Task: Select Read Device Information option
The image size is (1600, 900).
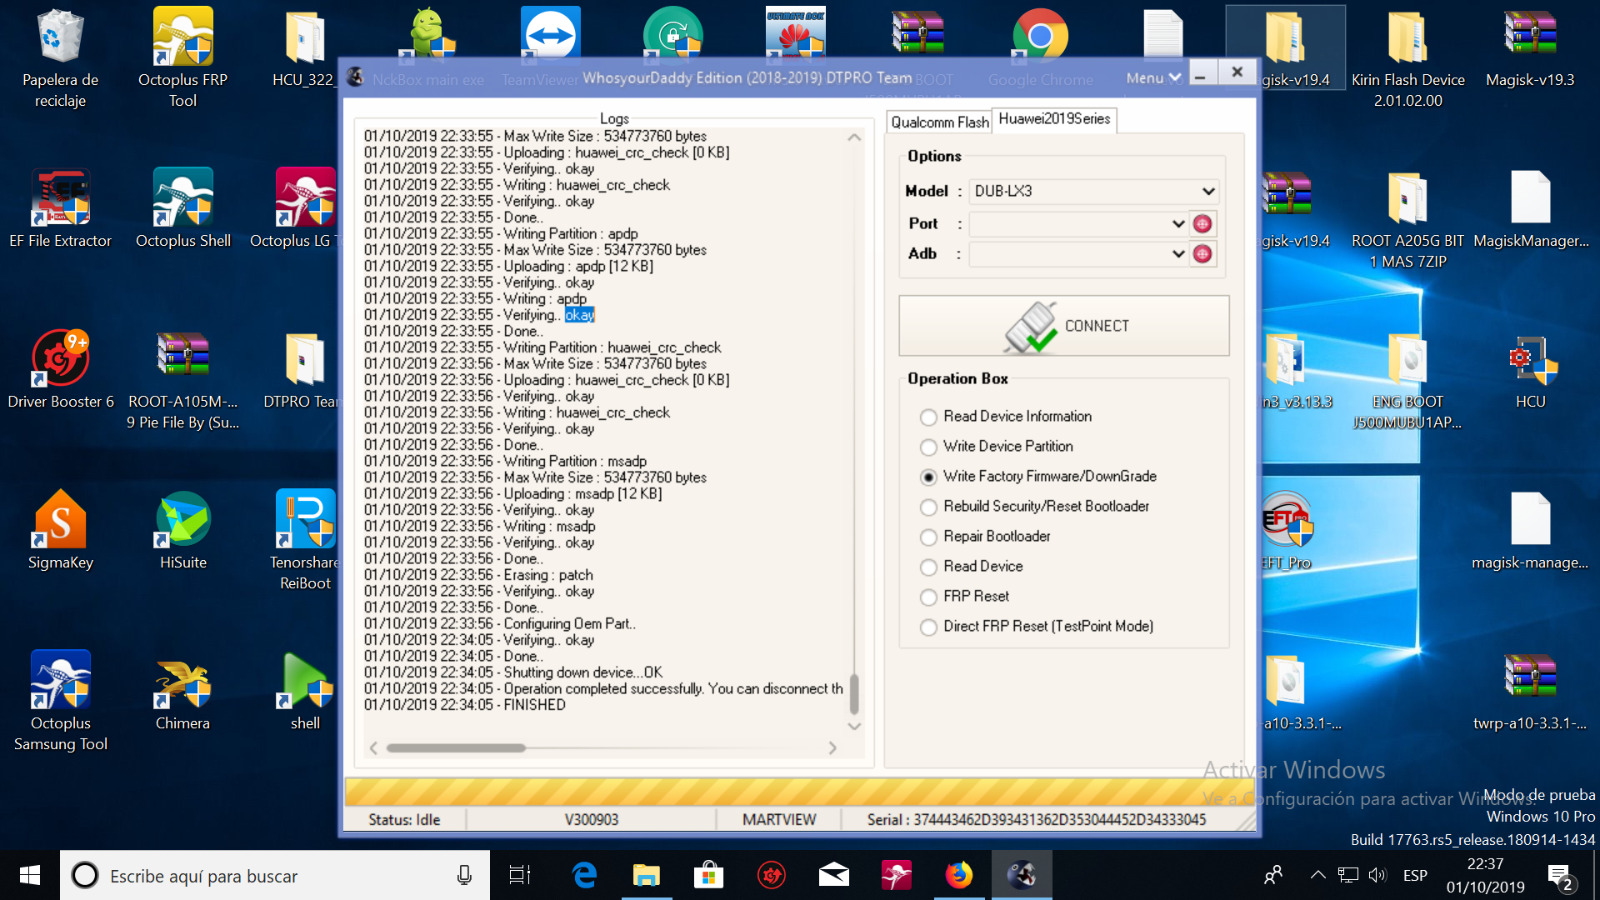Action: click(929, 417)
